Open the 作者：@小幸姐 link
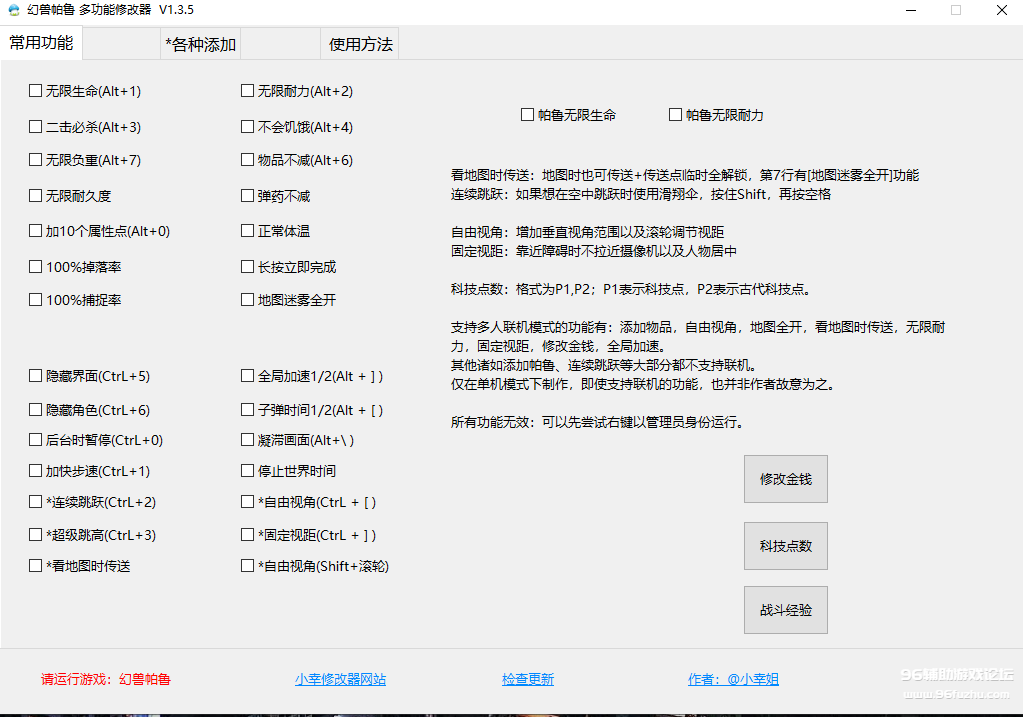The width and height of the screenshot is (1023, 717). (733, 680)
